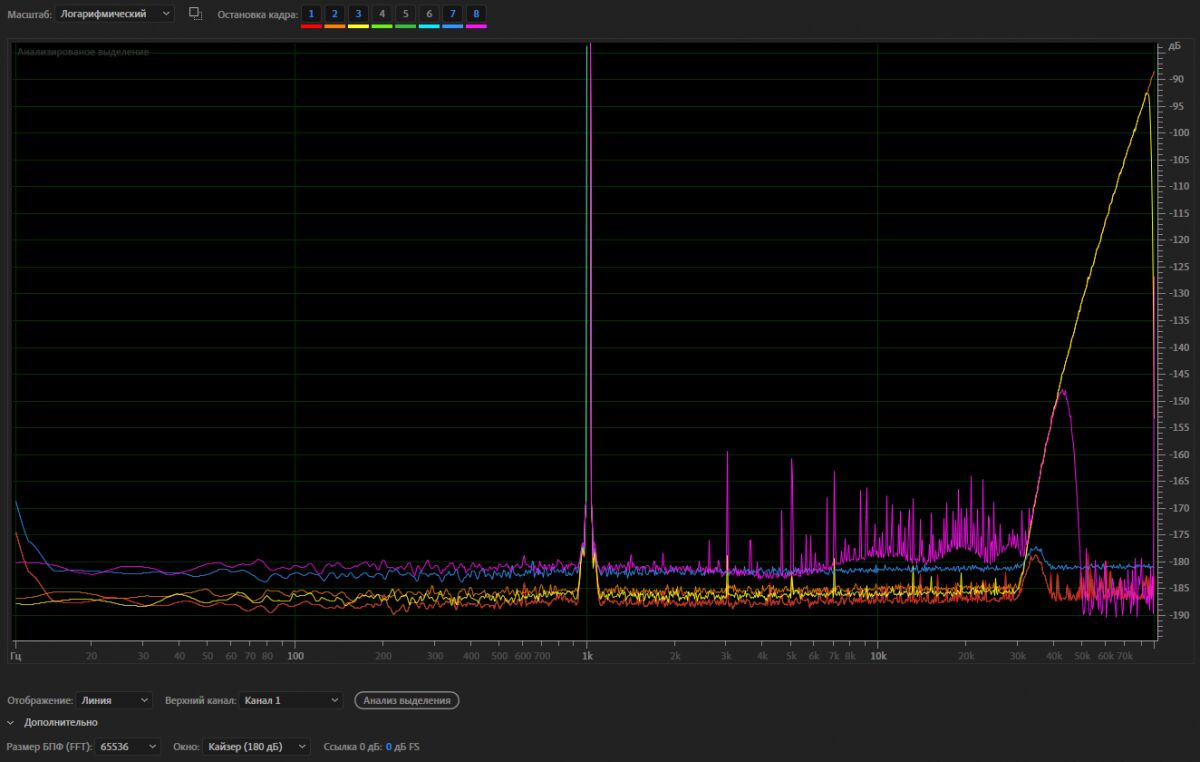Open the FFT size 65536 dropdown

pyautogui.click(x=128, y=747)
